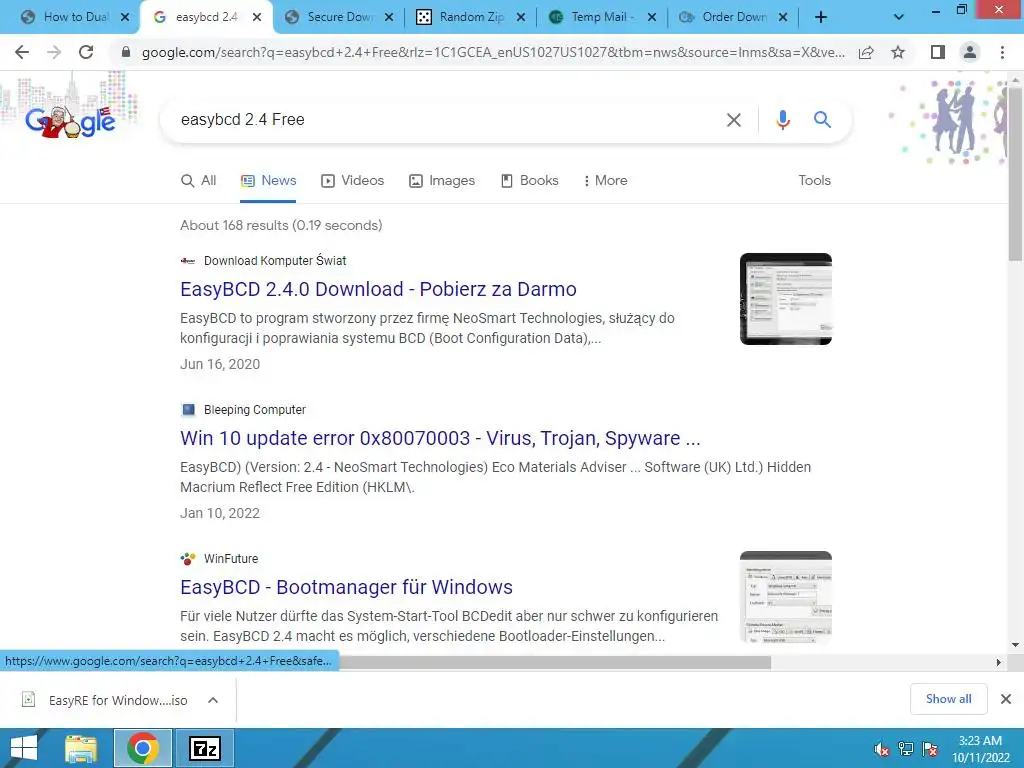Click the Download Komputer Świat source
The image size is (1024, 768).
tap(275, 261)
